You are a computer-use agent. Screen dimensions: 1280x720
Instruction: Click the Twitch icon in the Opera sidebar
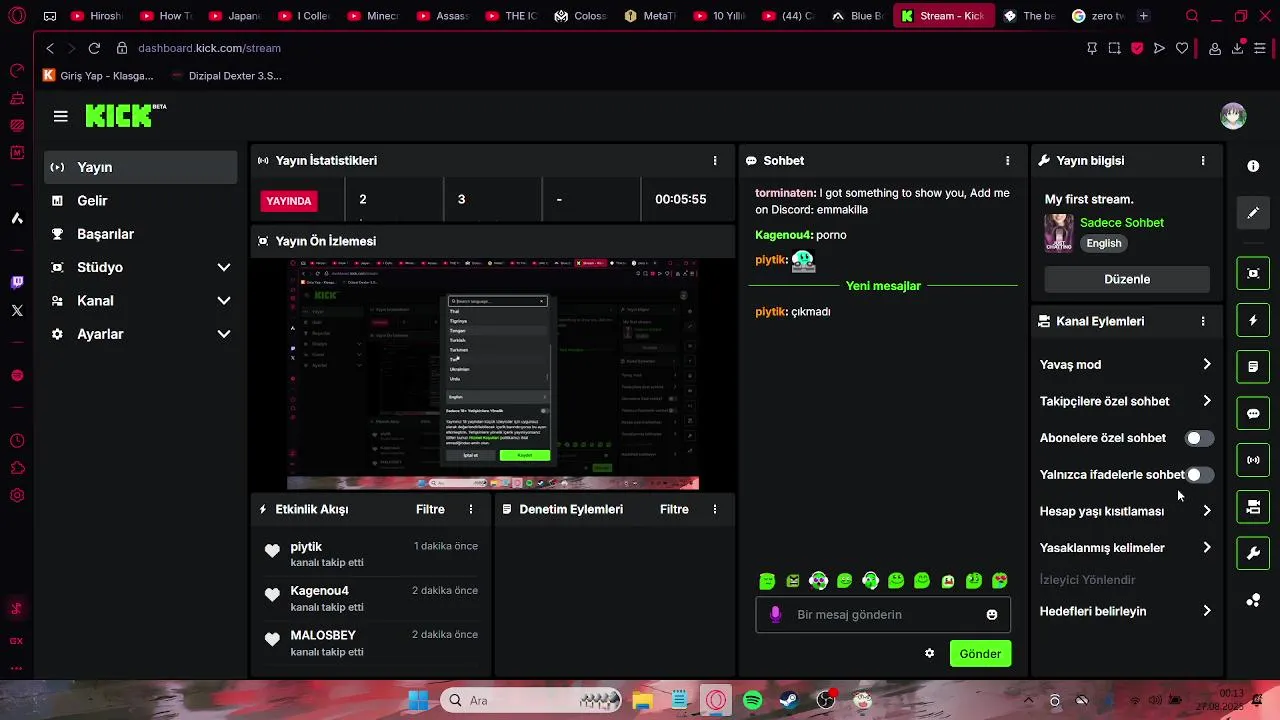[17, 283]
